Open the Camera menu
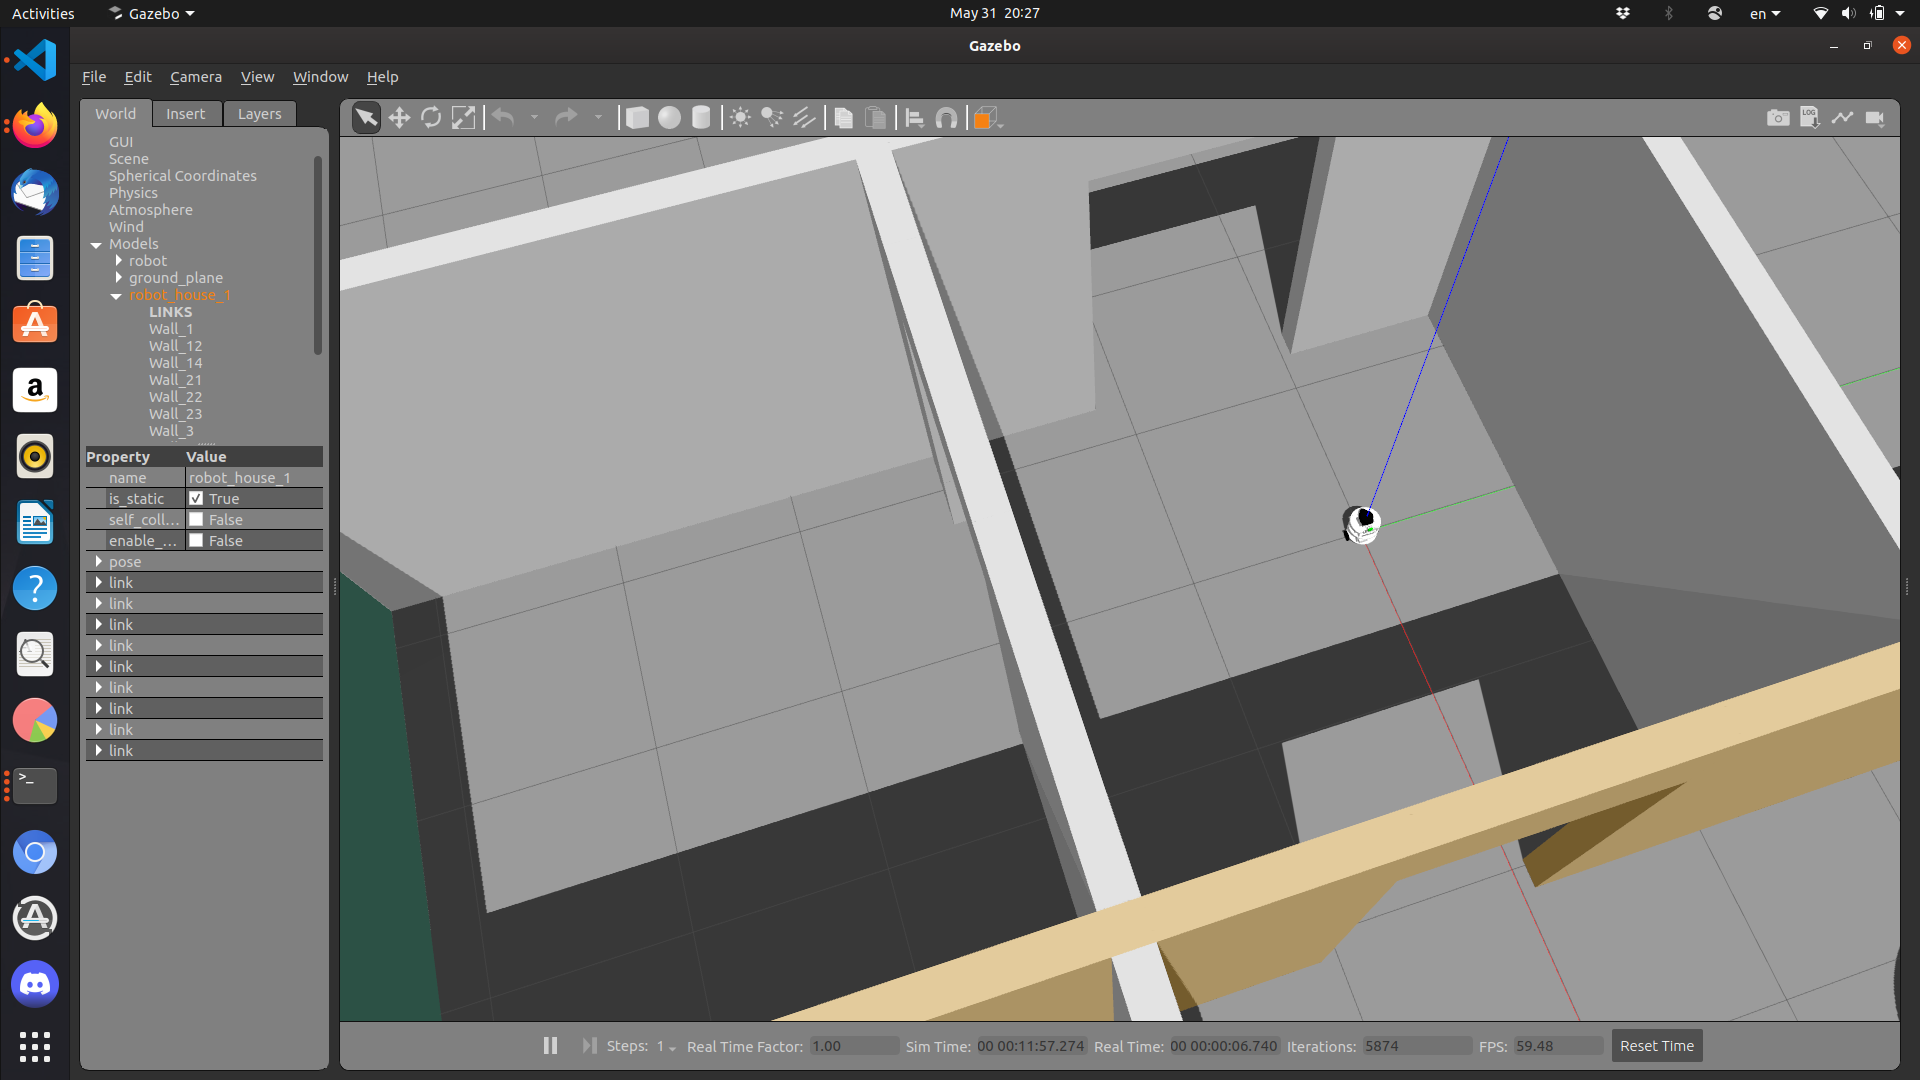 tap(195, 77)
